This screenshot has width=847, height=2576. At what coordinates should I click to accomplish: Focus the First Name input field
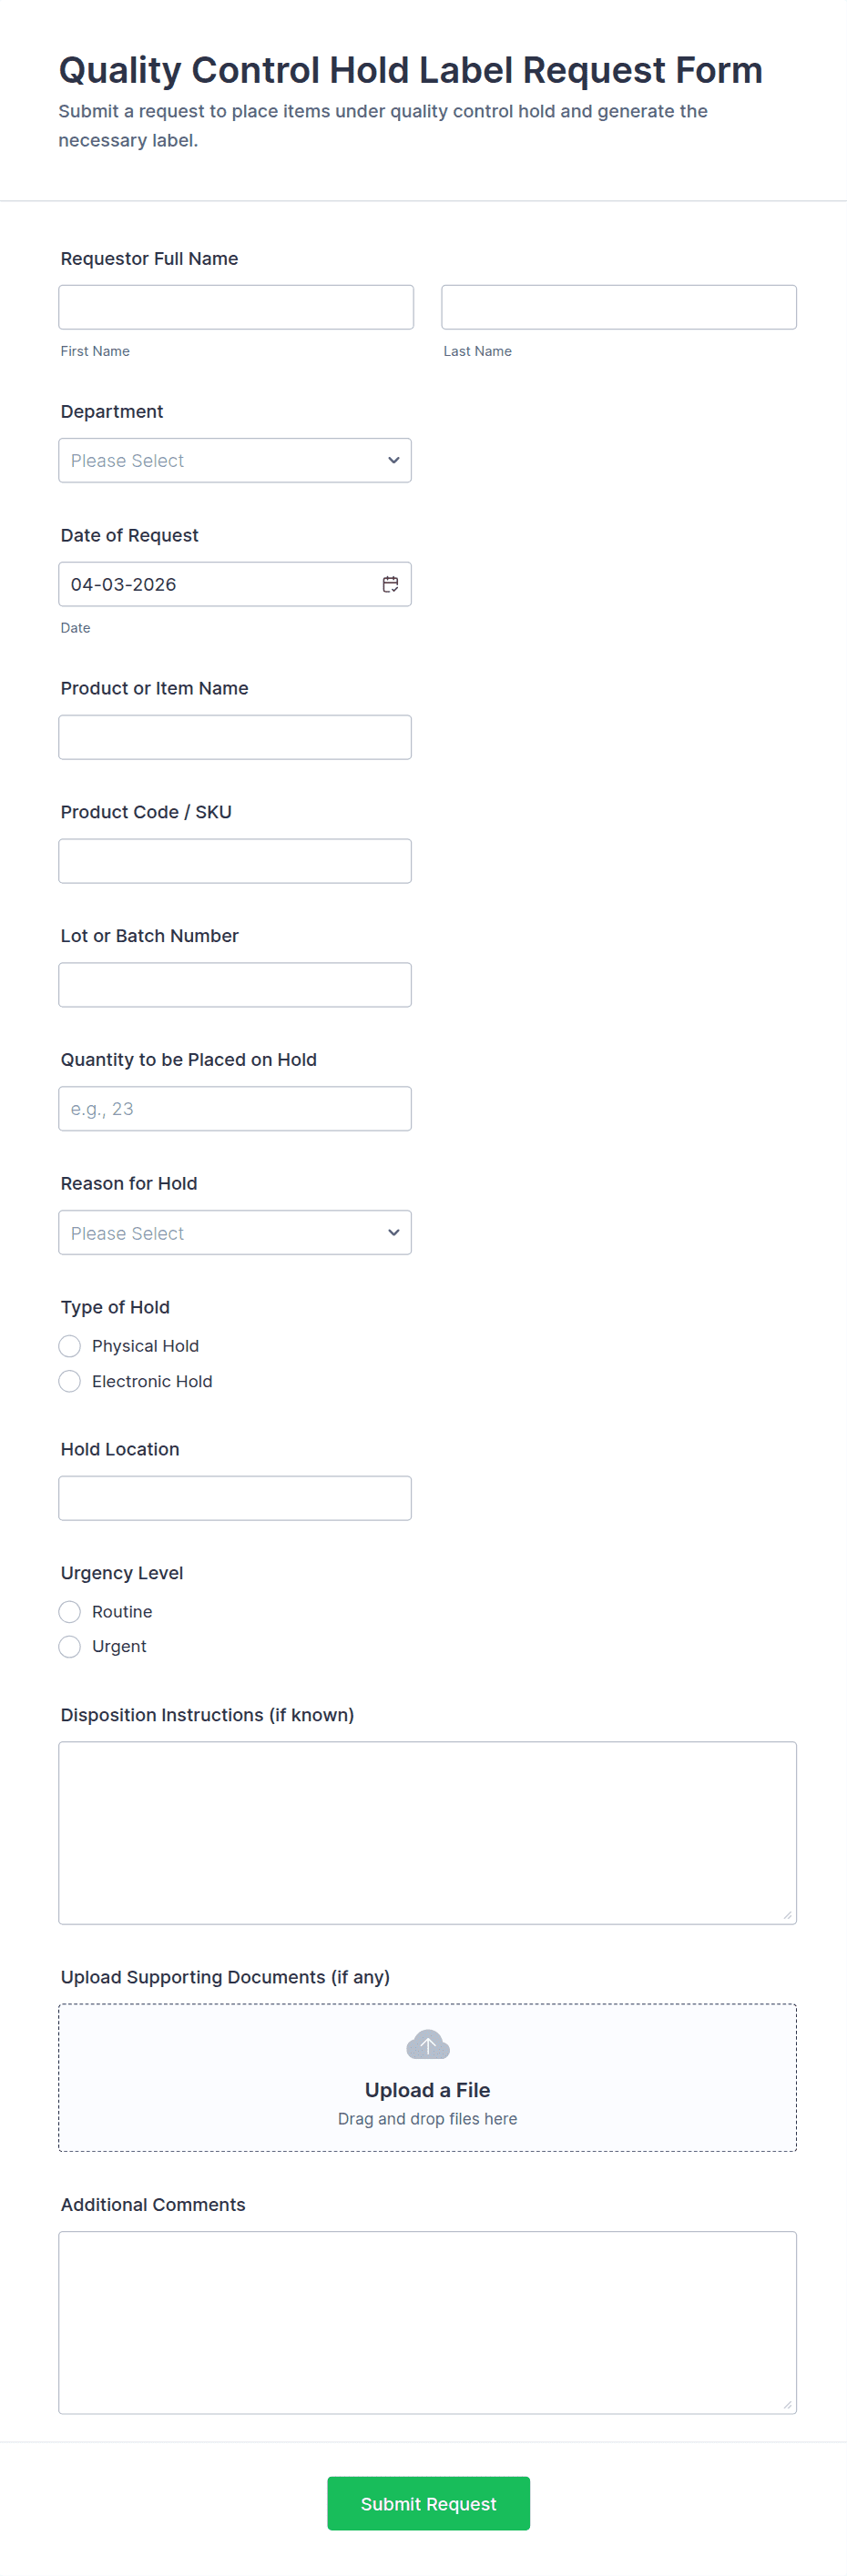(236, 307)
